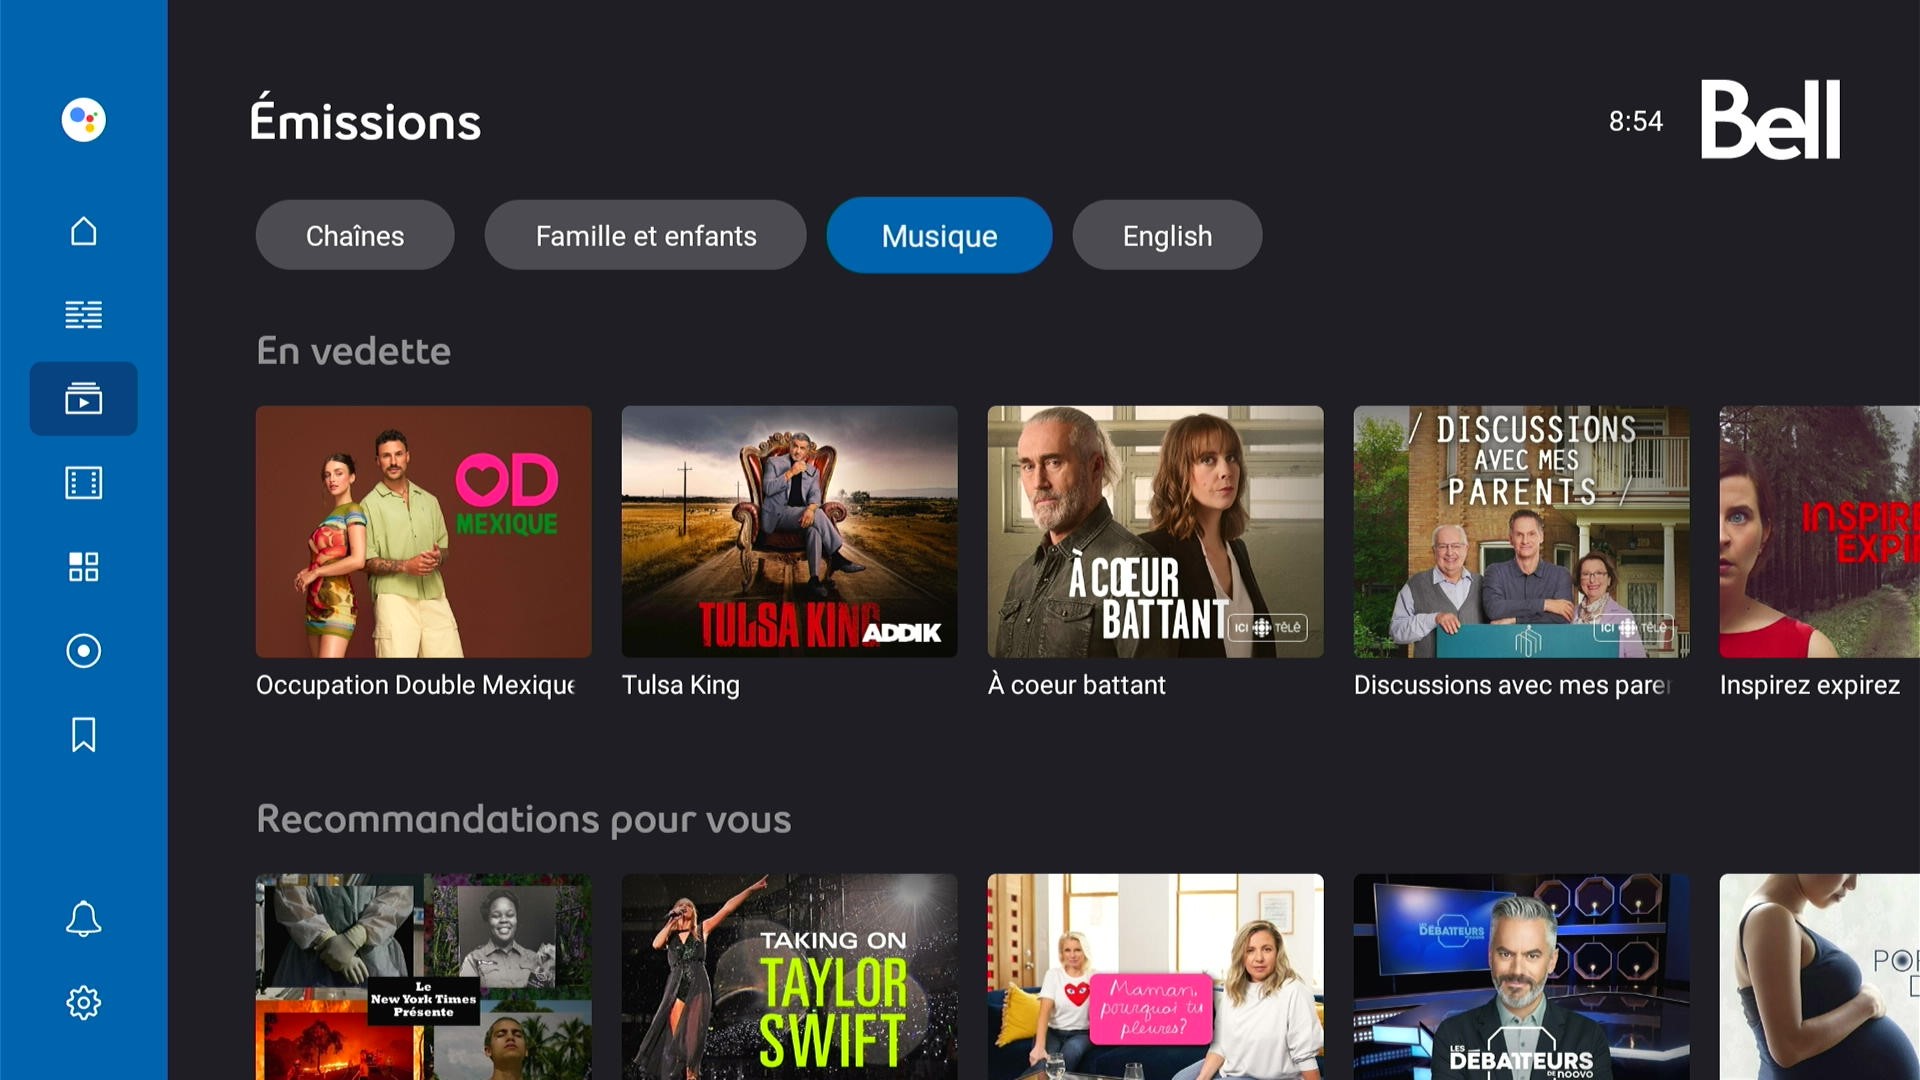1920x1080 pixels.
Task: Open the Recording/PVR icon
Action: click(x=83, y=651)
